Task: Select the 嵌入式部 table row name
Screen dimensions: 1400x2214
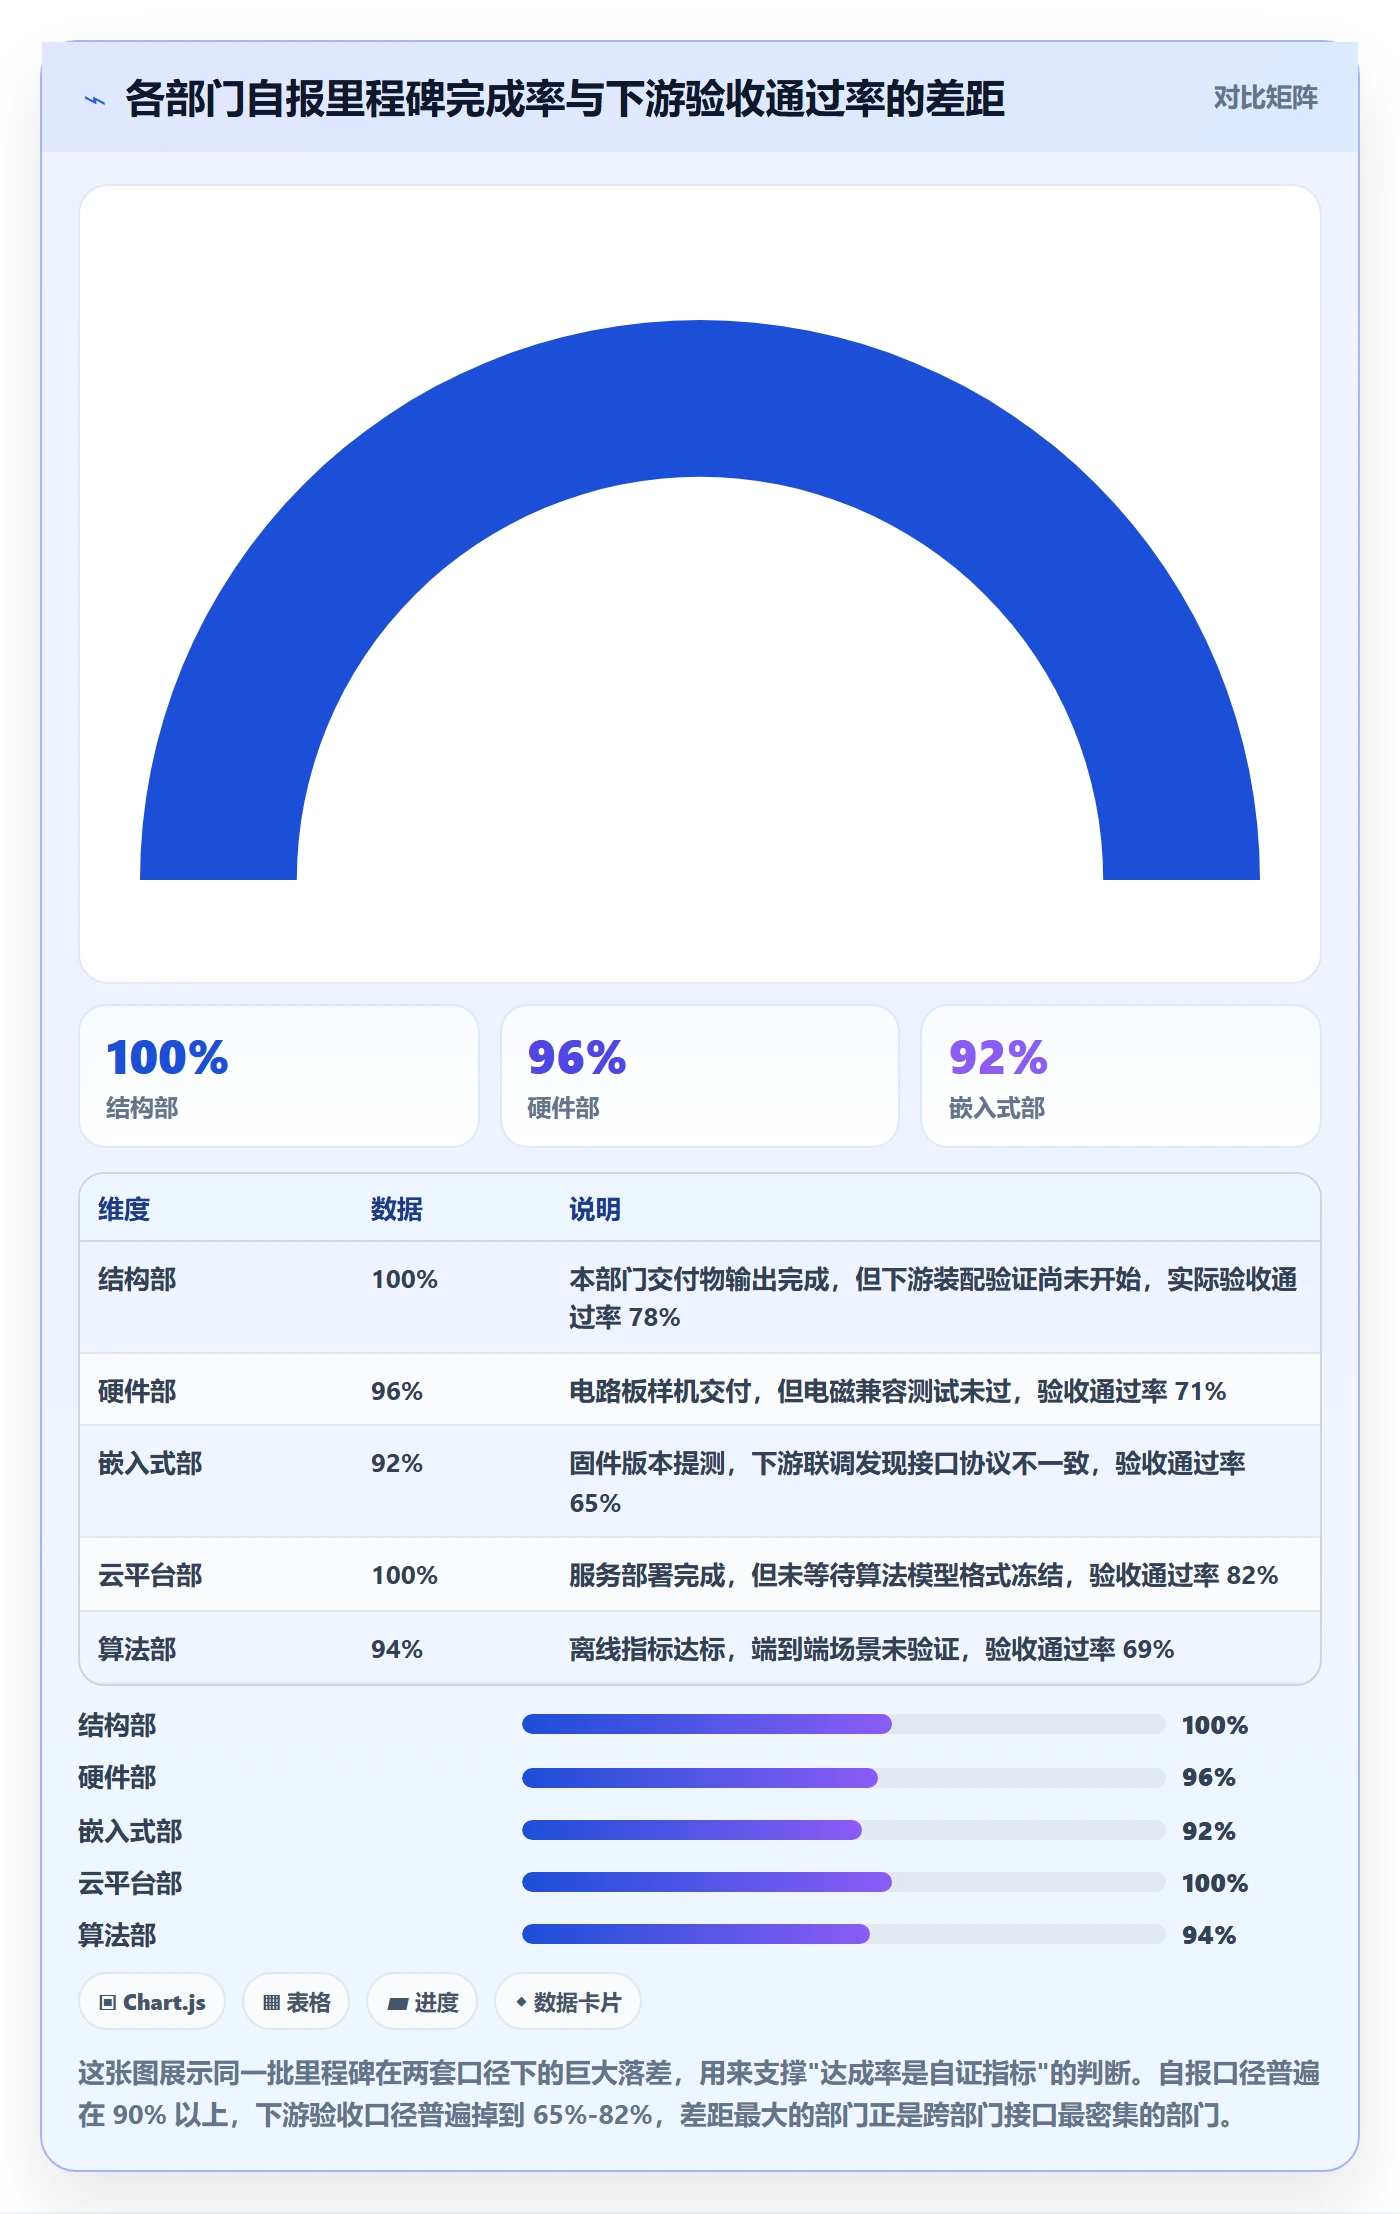Action: pos(150,1464)
